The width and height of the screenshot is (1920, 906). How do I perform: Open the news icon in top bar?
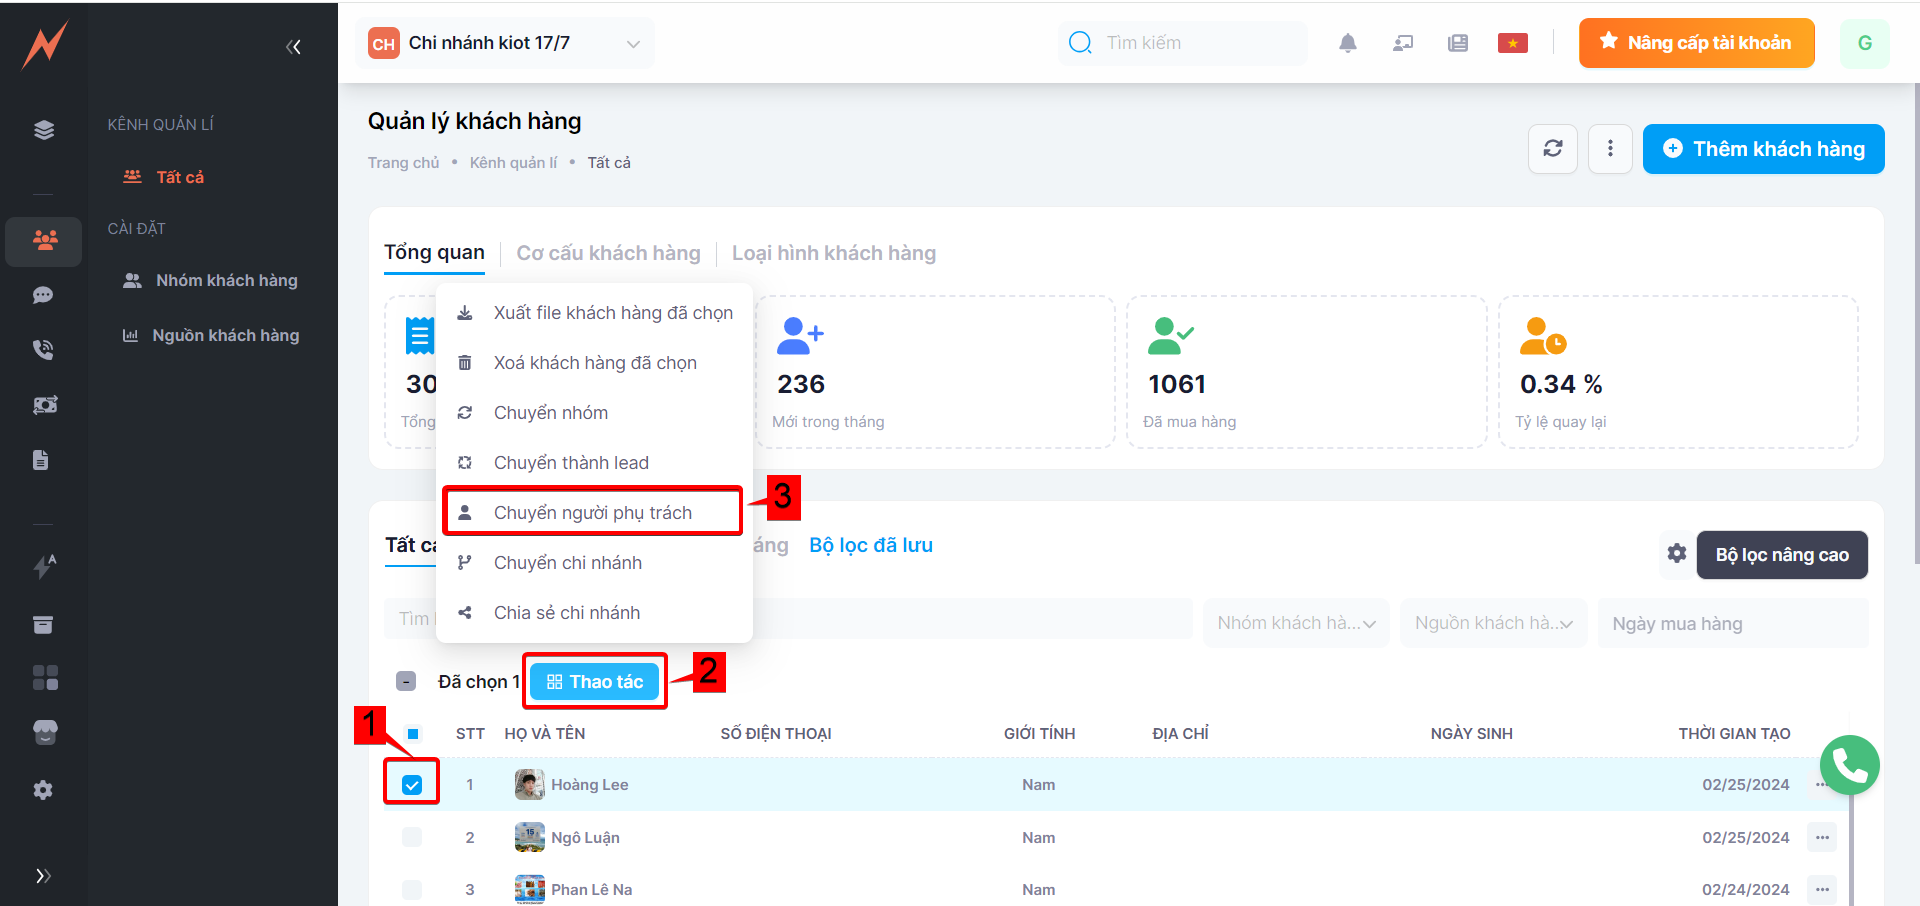tap(1457, 43)
